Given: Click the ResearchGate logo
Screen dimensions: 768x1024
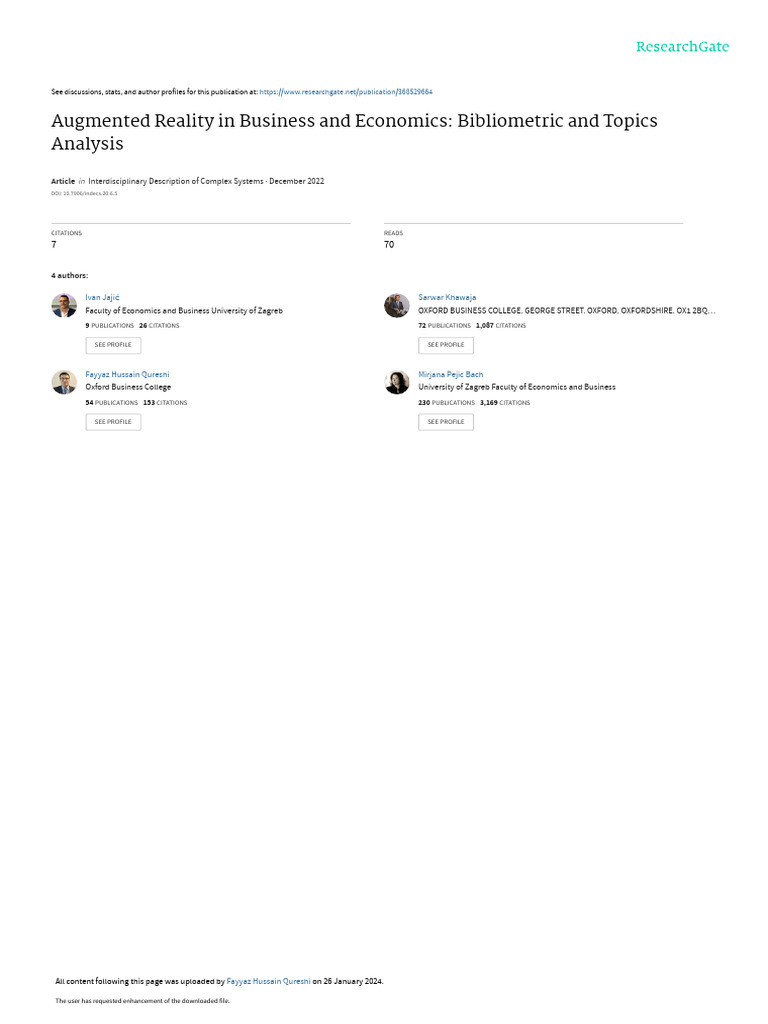Looking at the screenshot, I should (682, 47).
